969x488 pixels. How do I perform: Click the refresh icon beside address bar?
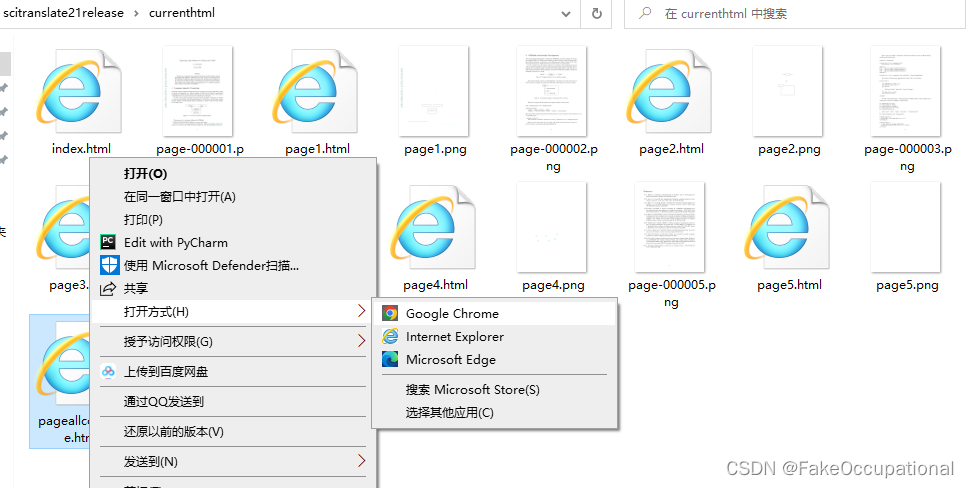tap(596, 14)
